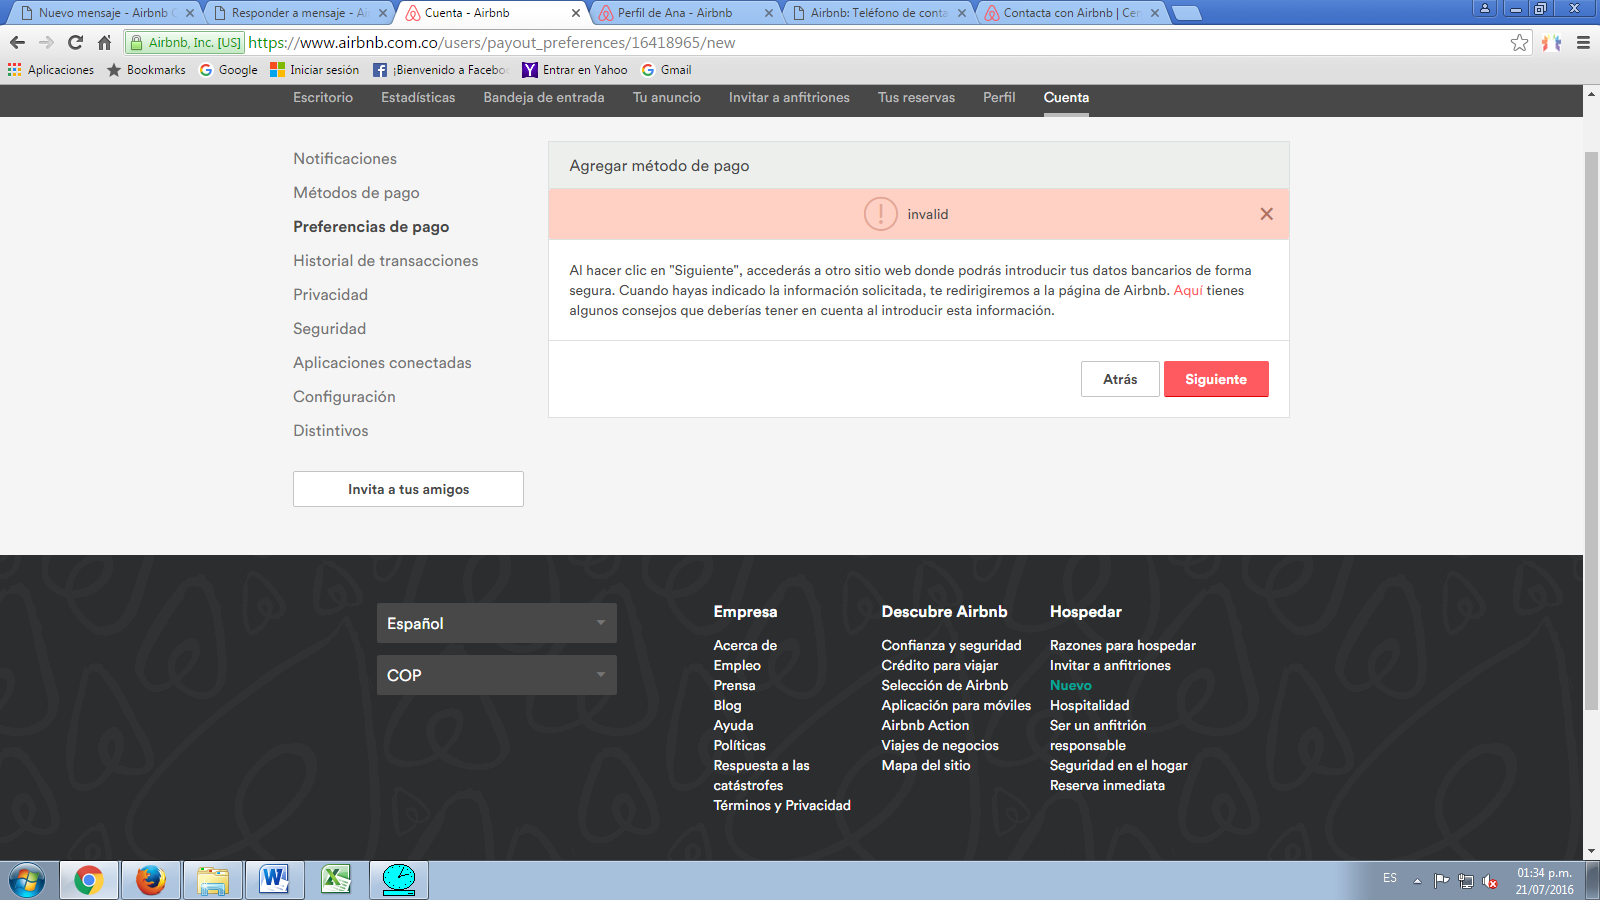The height and width of the screenshot is (900, 1600).
Task: Show hidden system tray icons
Action: 1417,881
